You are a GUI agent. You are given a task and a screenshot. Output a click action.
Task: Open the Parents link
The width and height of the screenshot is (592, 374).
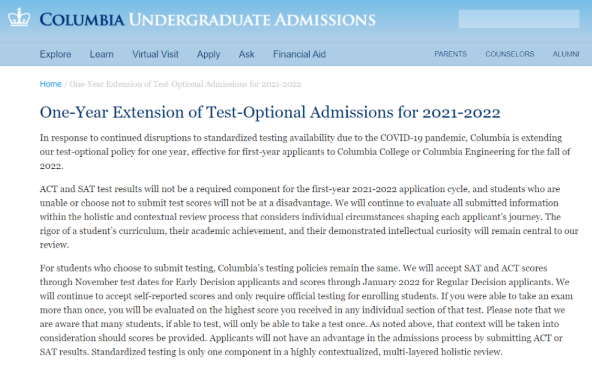[450, 54]
